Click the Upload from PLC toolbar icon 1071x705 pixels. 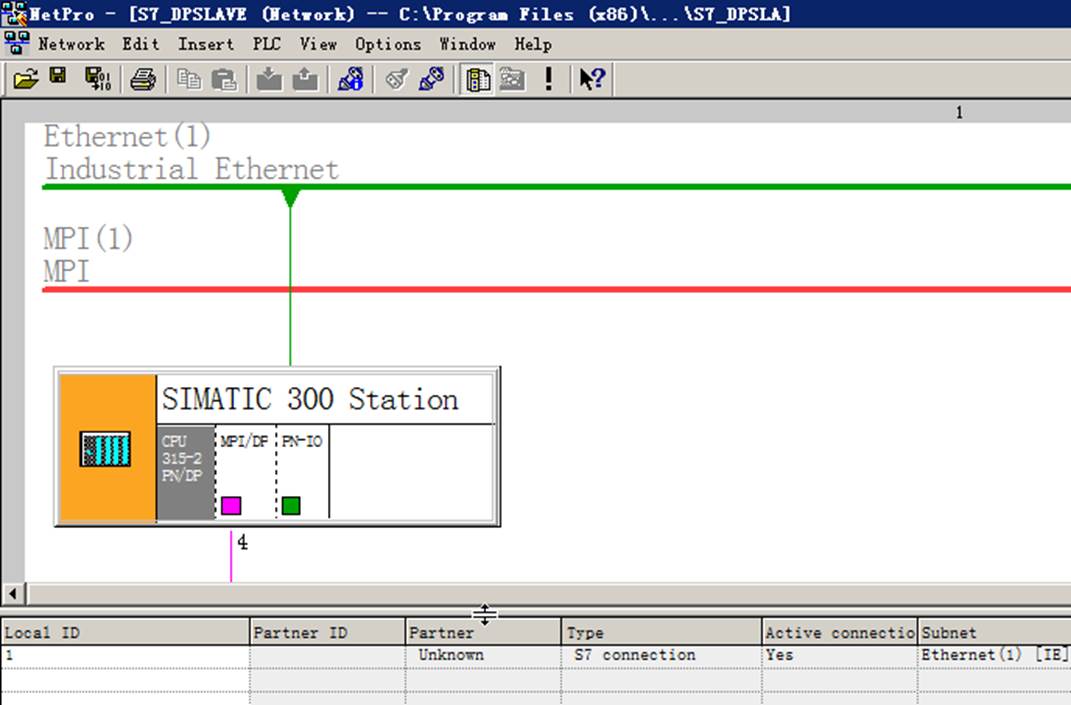(305, 79)
